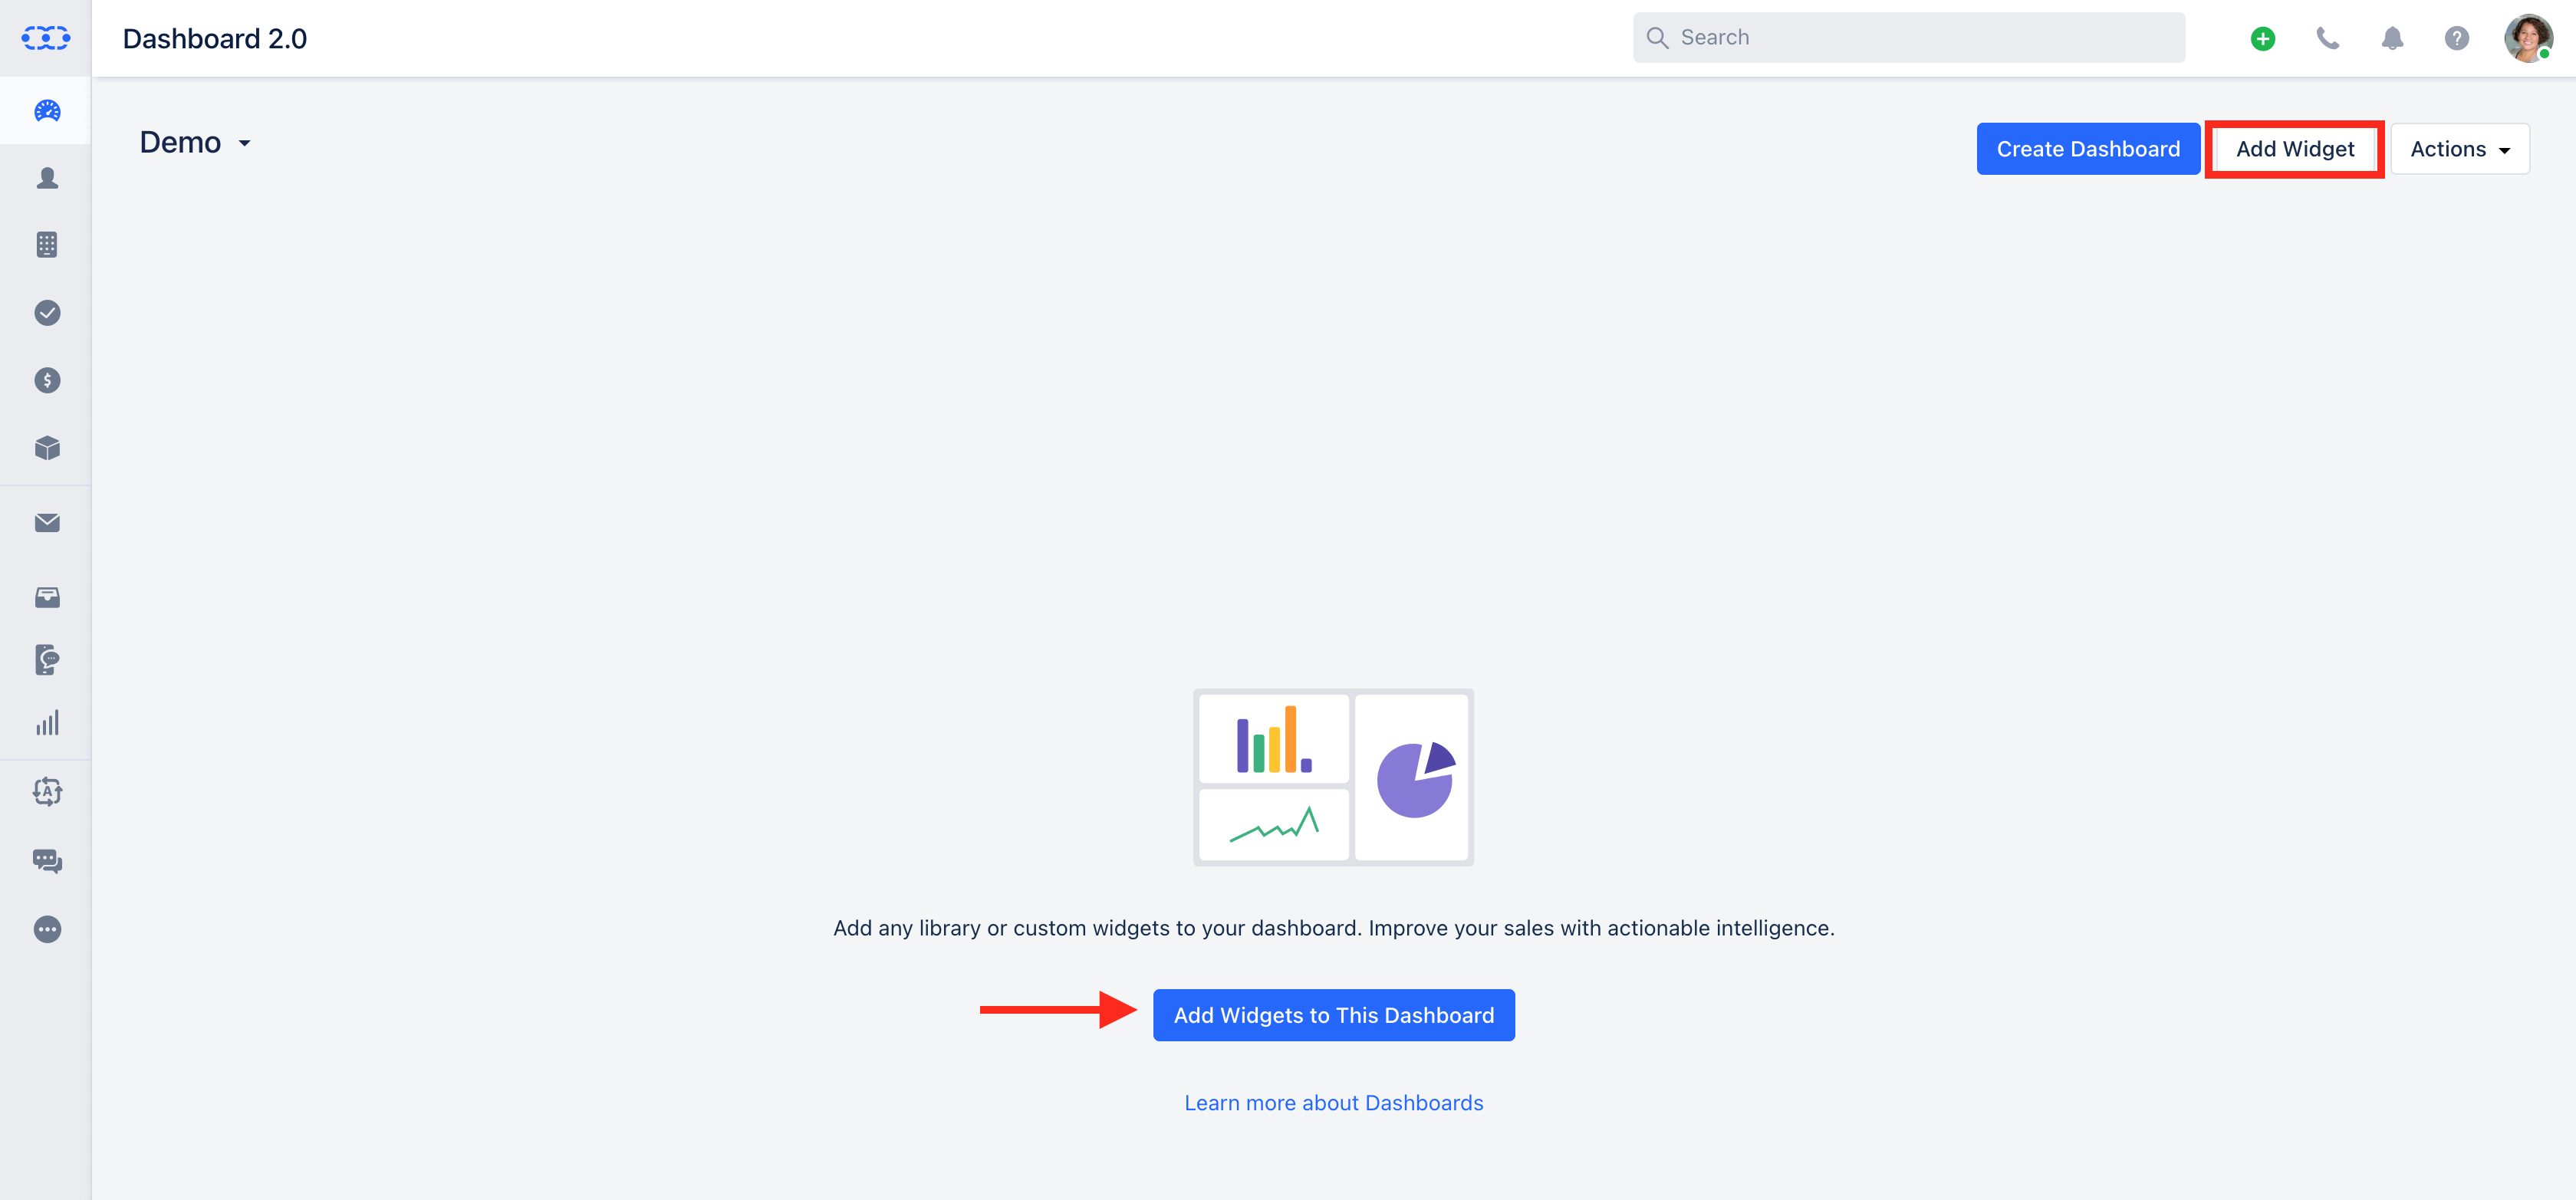Viewport: 2576px width, 1200px height.
Task: Focus the Search input field
Action: pos(1908,38)
